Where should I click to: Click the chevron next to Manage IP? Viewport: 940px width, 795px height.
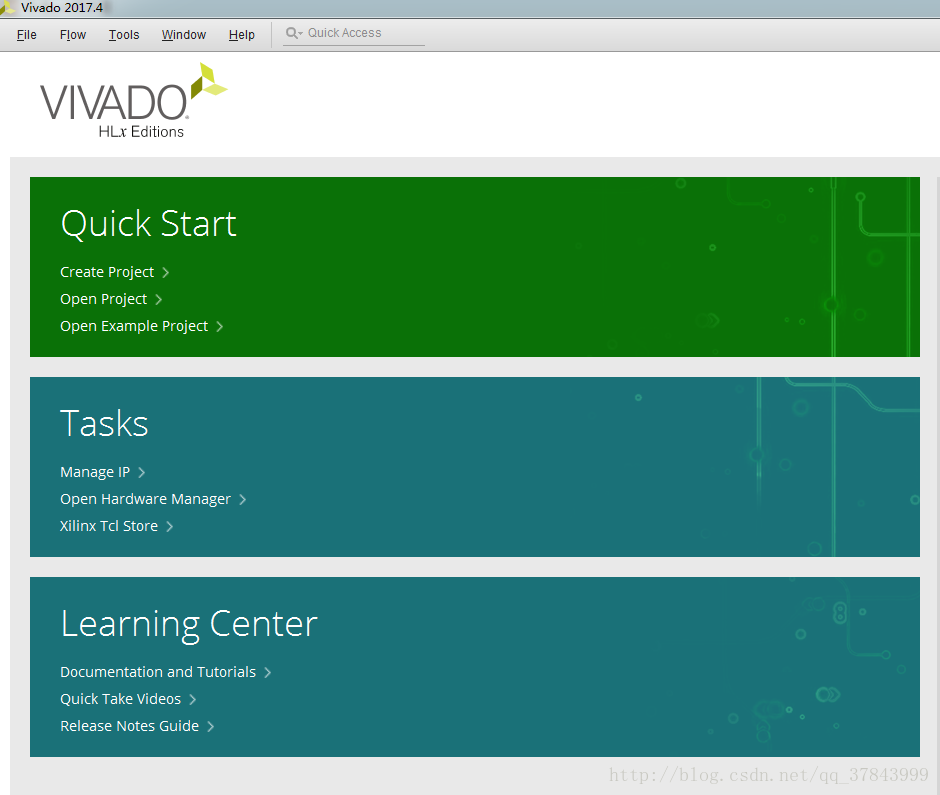[141, 473]
